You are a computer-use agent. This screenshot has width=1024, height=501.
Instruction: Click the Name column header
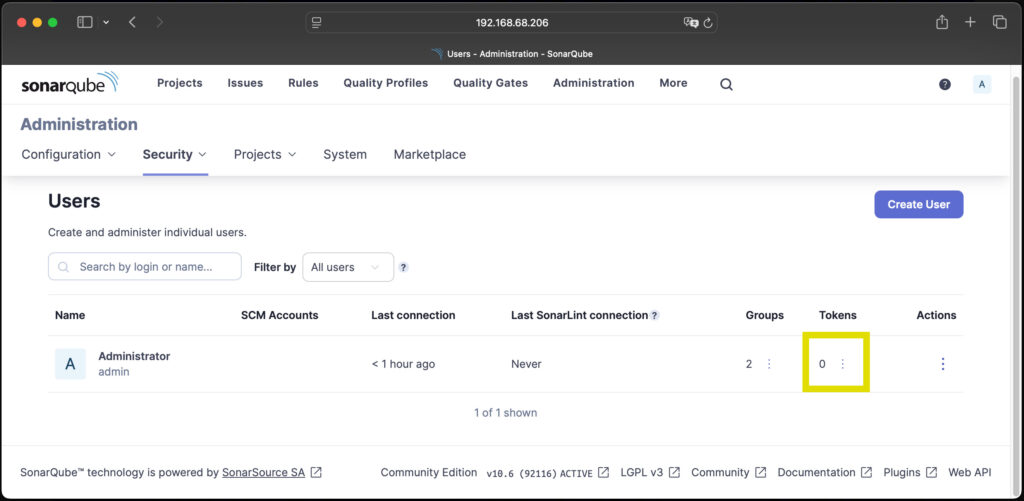(70, 315)
